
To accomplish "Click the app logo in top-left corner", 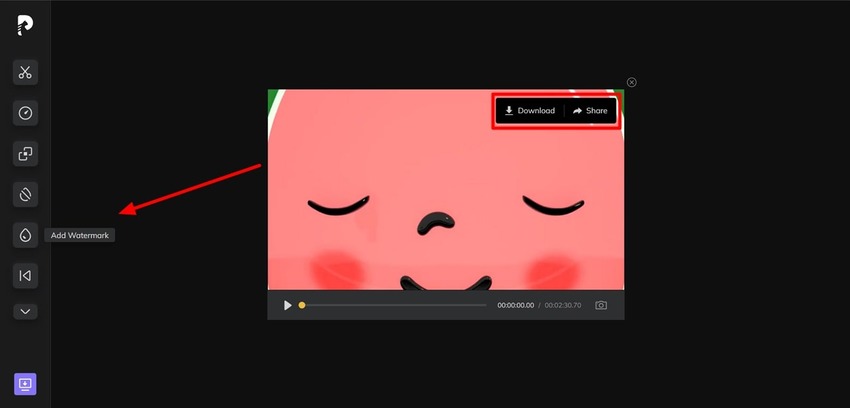I will [25, 24].
